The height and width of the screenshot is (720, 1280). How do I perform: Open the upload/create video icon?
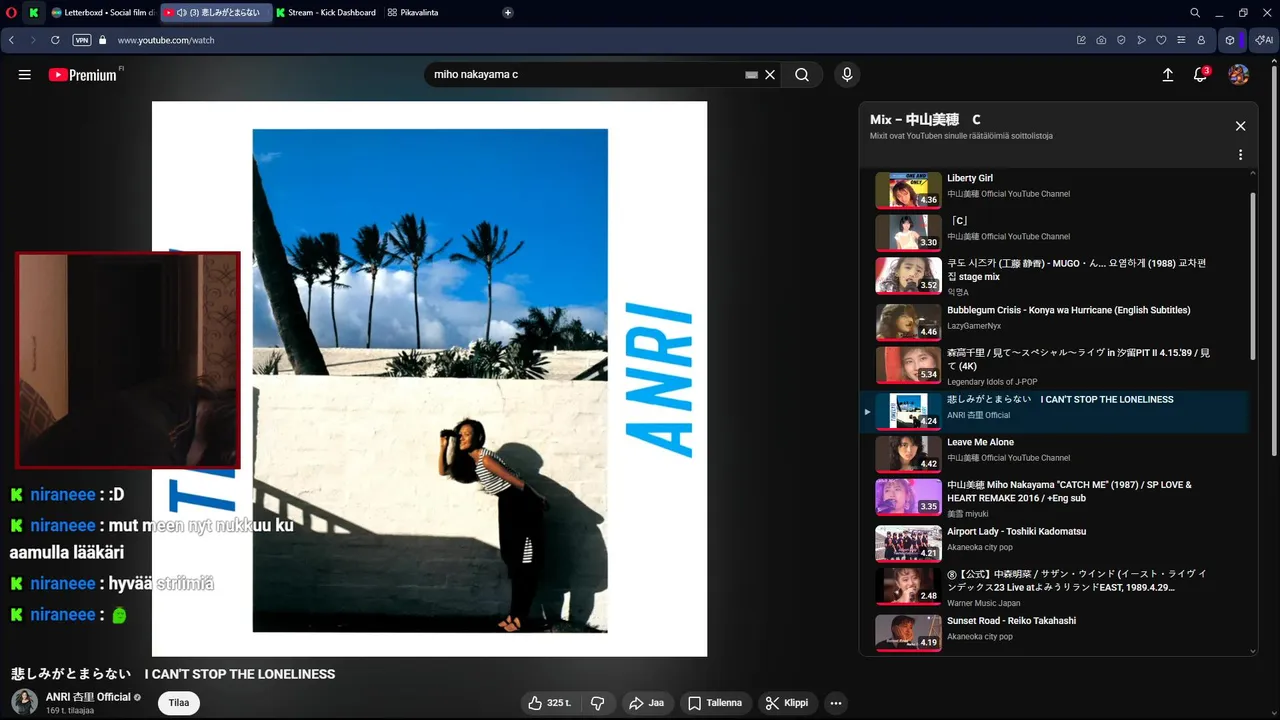click(x=1167, y=75)
